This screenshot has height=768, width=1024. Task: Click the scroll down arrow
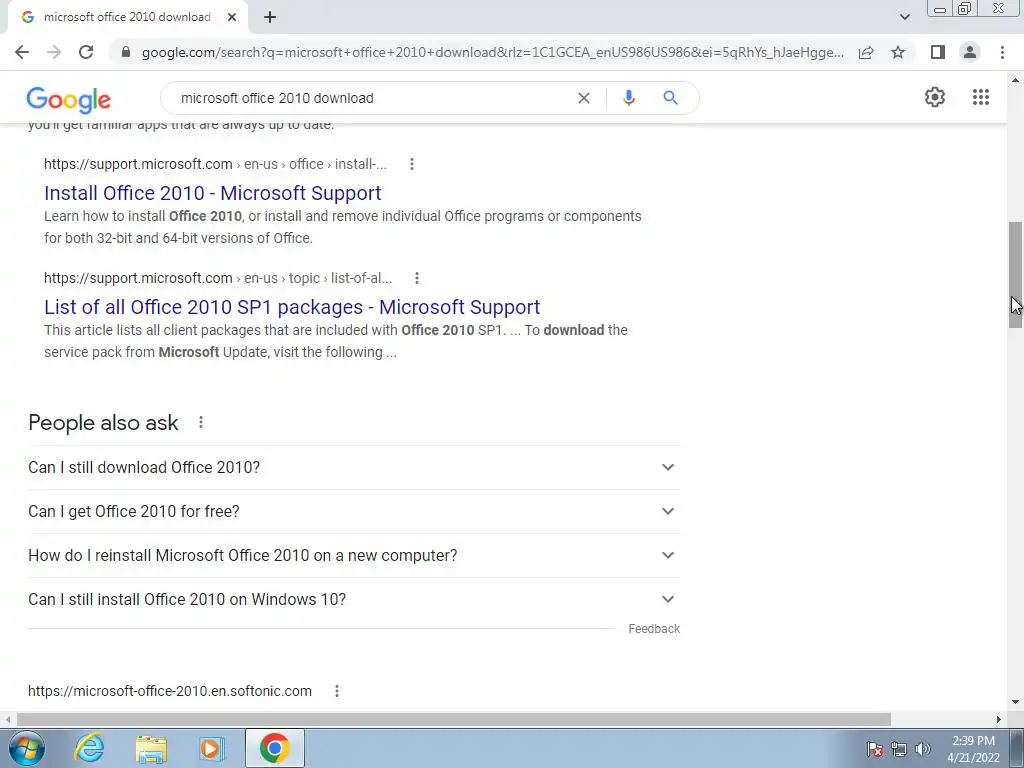1015,703
